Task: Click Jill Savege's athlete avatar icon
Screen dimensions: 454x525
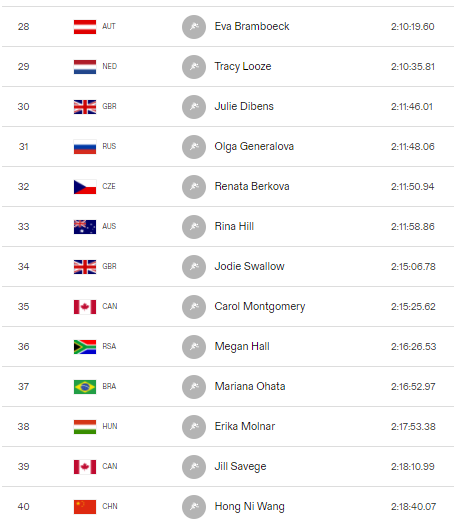Action: [x=194, y=467]
